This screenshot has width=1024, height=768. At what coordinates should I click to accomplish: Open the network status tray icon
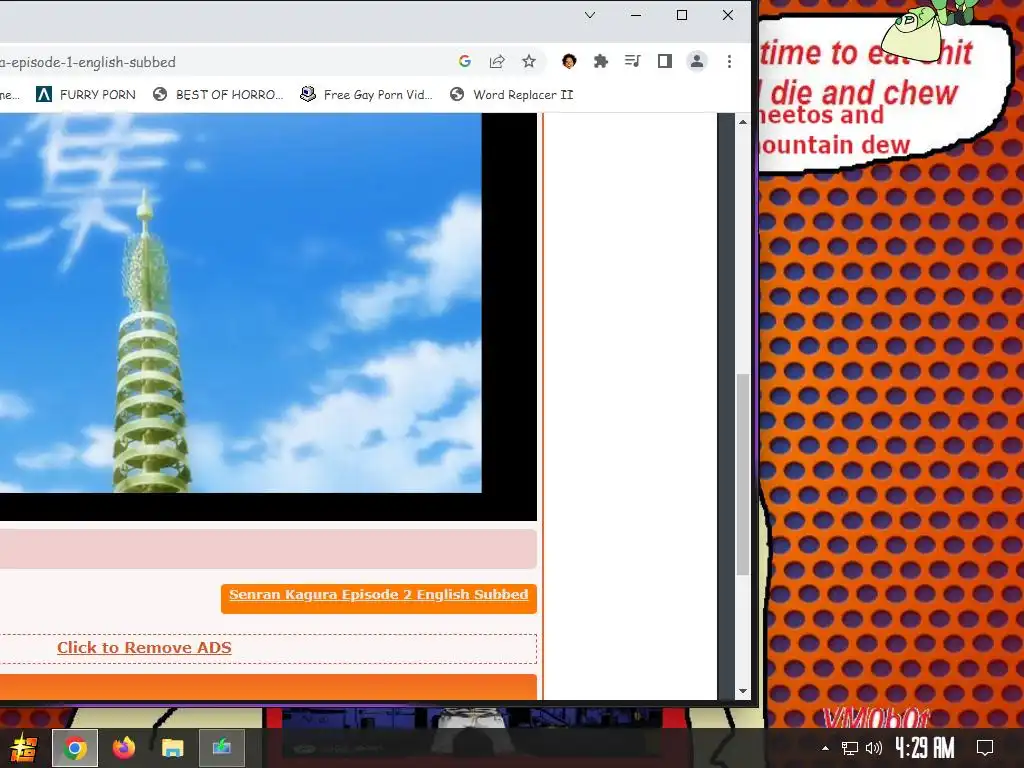point(850,748)
